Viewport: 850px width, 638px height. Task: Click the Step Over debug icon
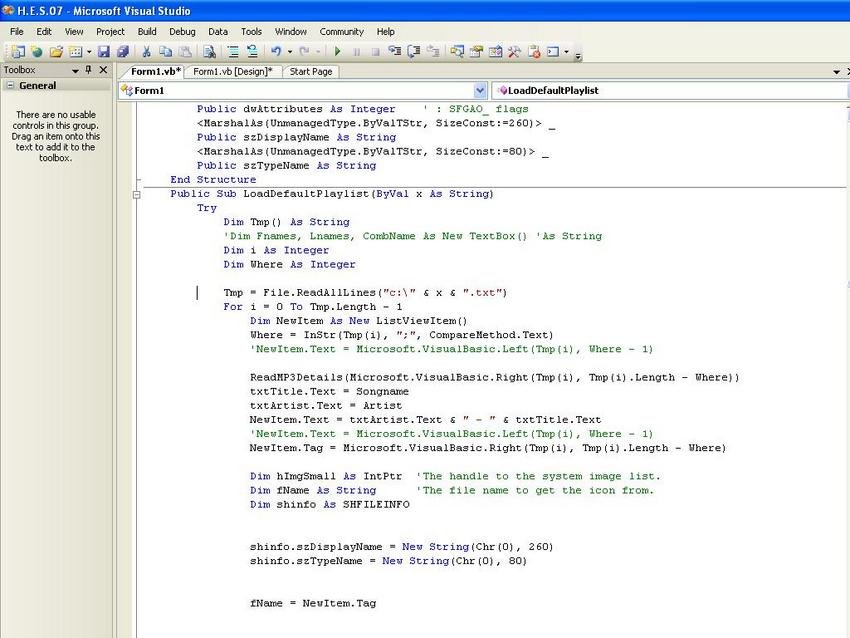point(414,52)
